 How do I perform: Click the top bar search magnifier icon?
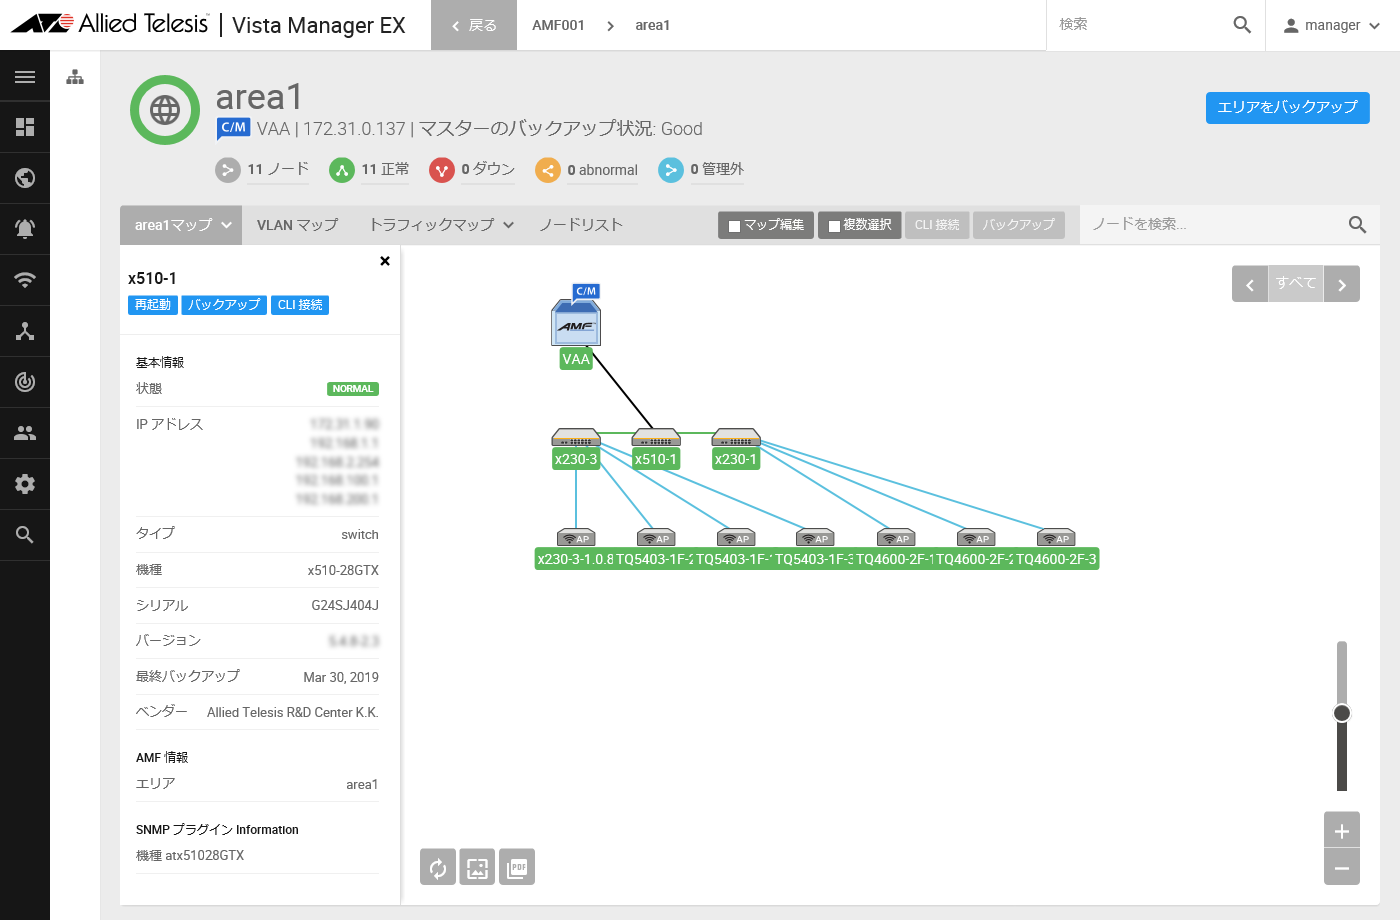[1242, 25]
